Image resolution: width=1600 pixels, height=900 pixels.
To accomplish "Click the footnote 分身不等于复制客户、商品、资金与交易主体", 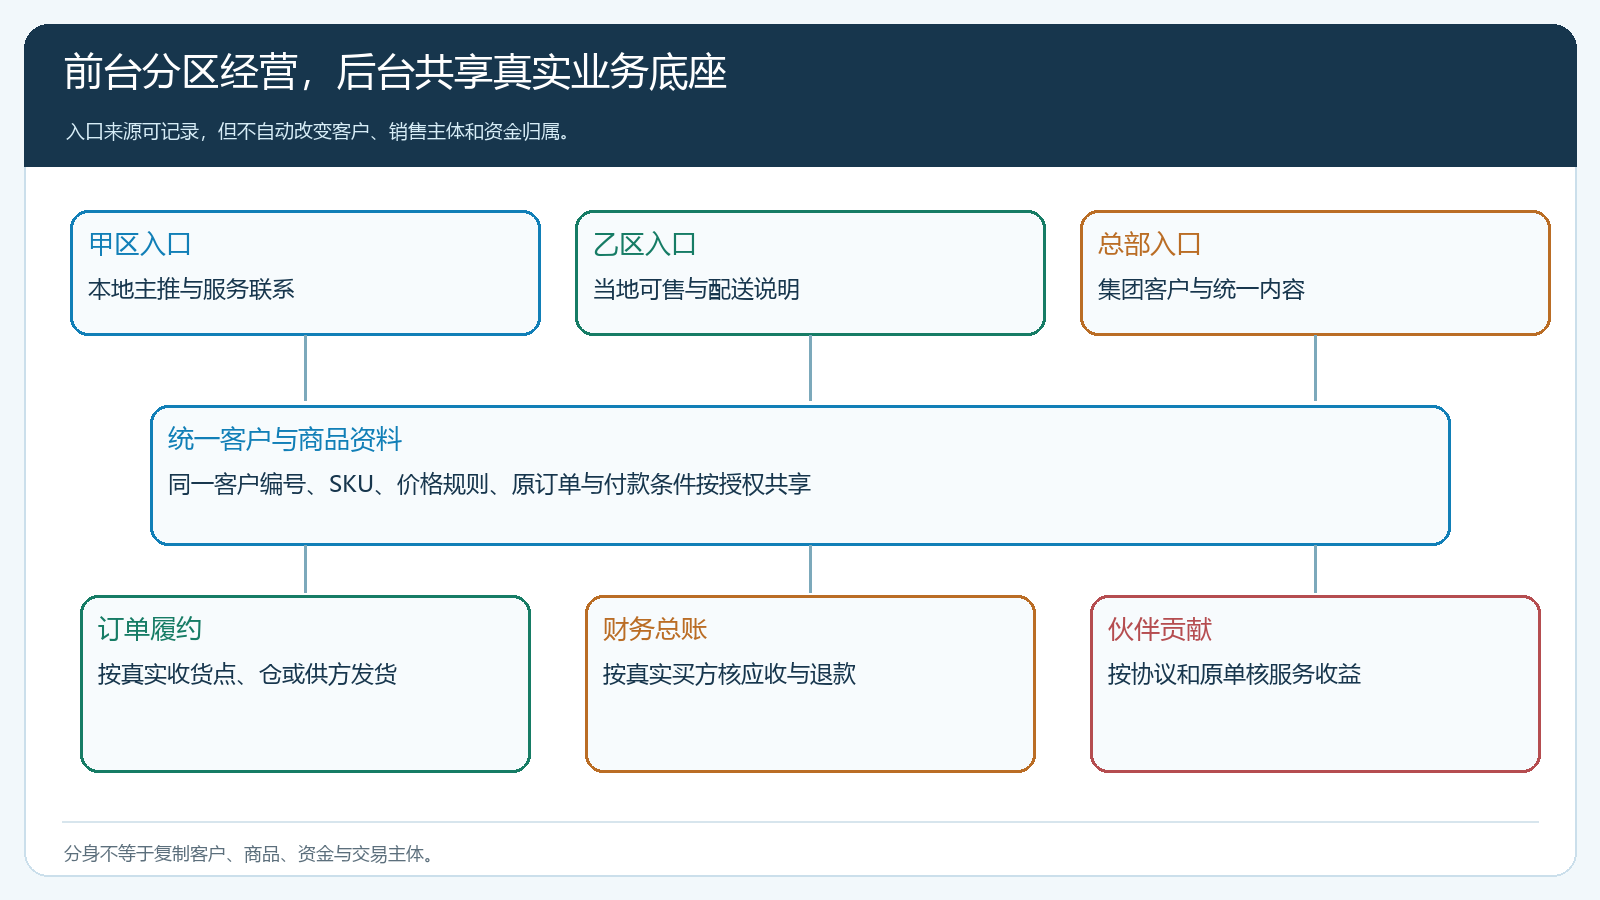I will pyautogui.click(x=249, y=854).
